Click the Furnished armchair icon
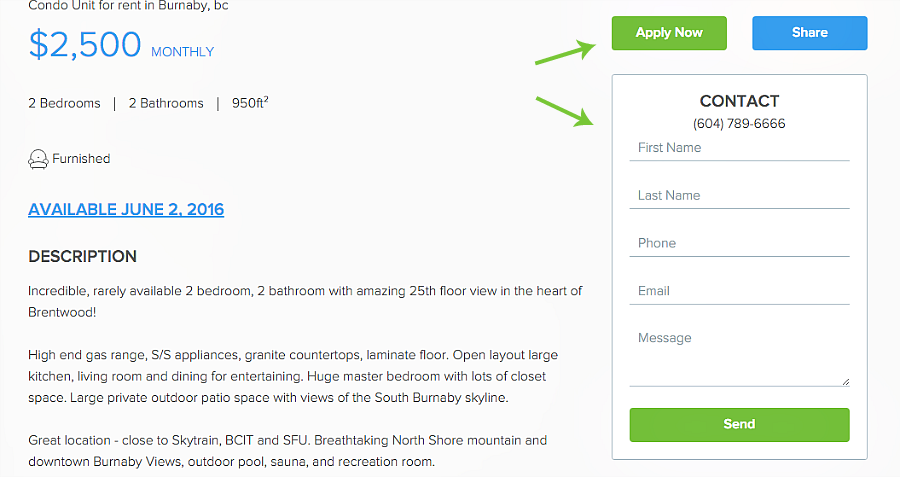This screenshot has width=900, height=477. 38,159
